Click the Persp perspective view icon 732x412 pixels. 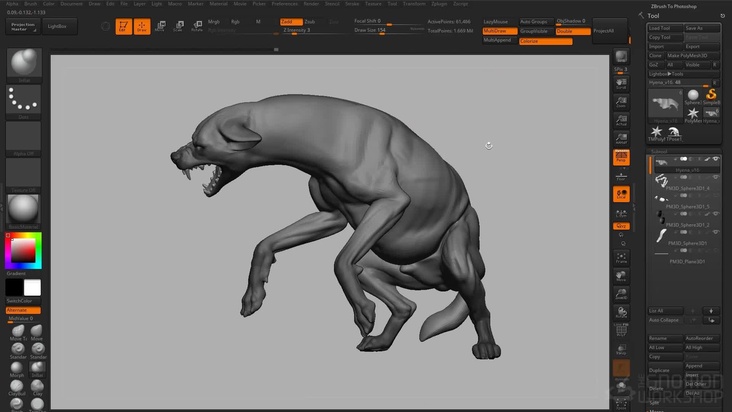(621, 159)
